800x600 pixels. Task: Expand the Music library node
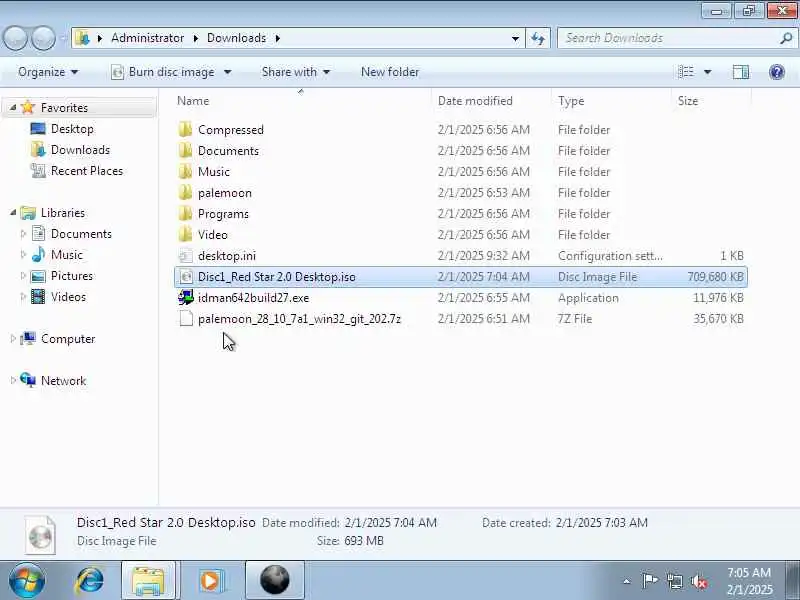(x=23, y=255)
